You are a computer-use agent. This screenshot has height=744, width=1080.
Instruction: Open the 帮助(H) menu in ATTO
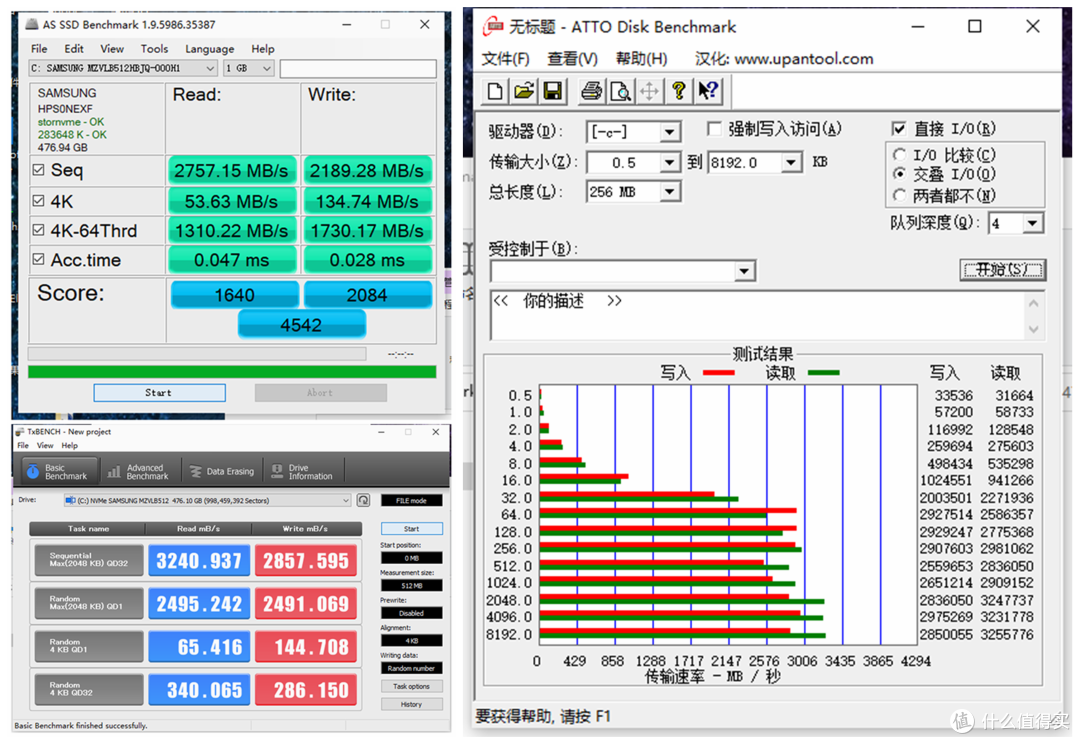click(x=641, y=59)
